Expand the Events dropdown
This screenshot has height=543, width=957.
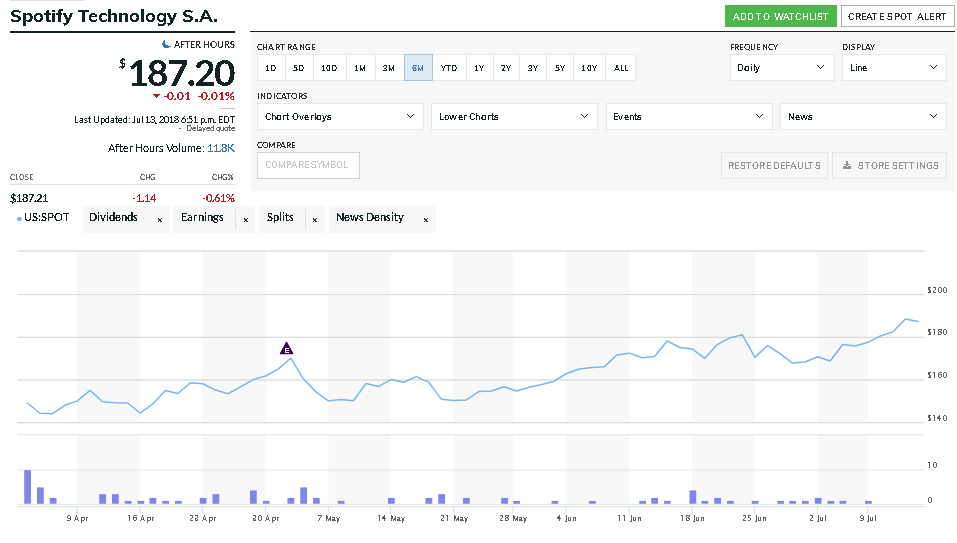click(688, 117)
